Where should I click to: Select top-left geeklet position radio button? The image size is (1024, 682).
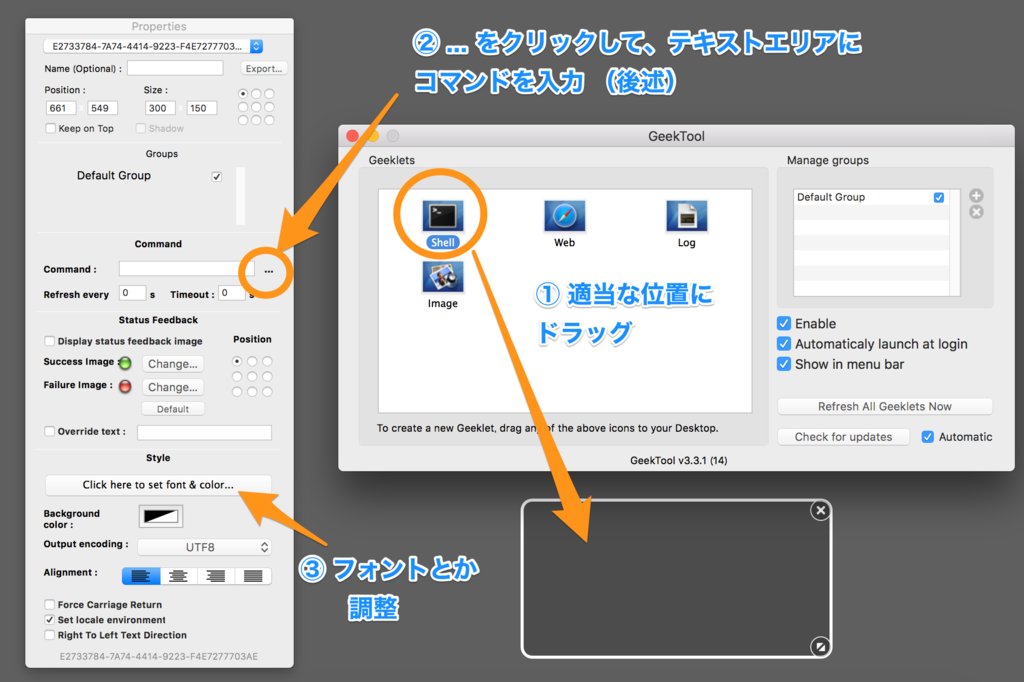coord(243,94)
